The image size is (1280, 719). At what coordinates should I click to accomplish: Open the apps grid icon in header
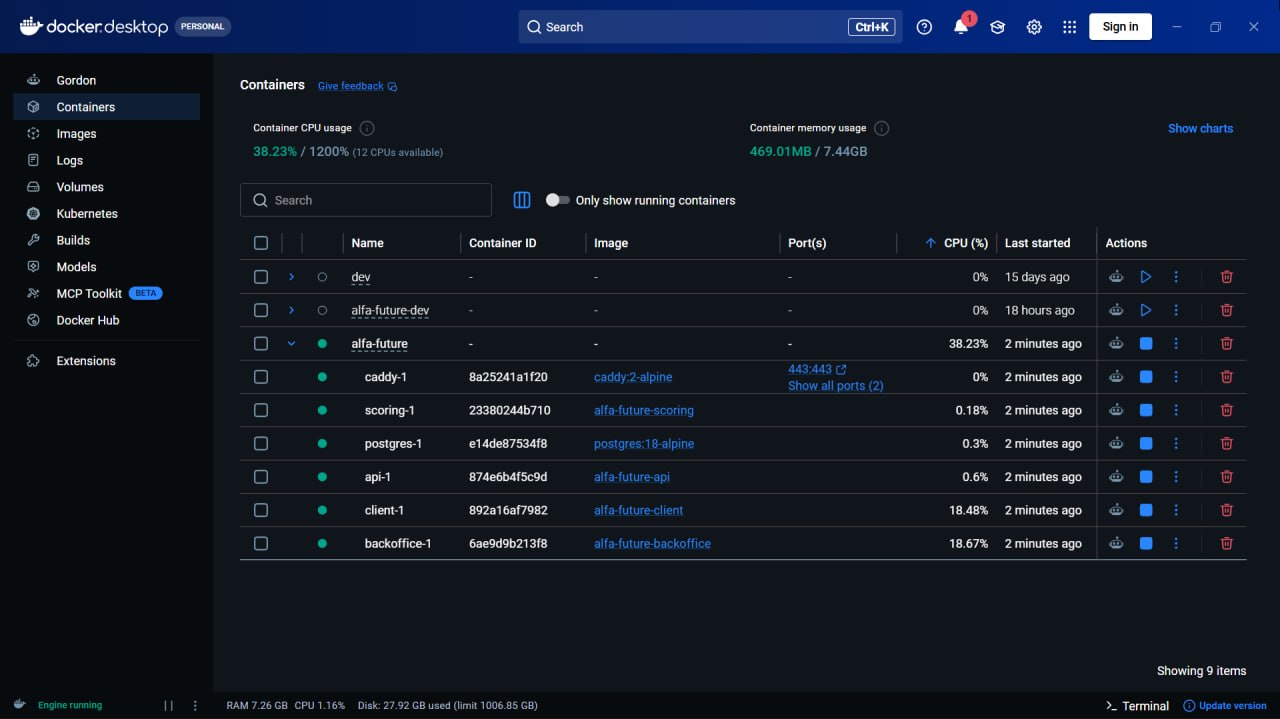pyautogui.click(x=1070, y=27)
